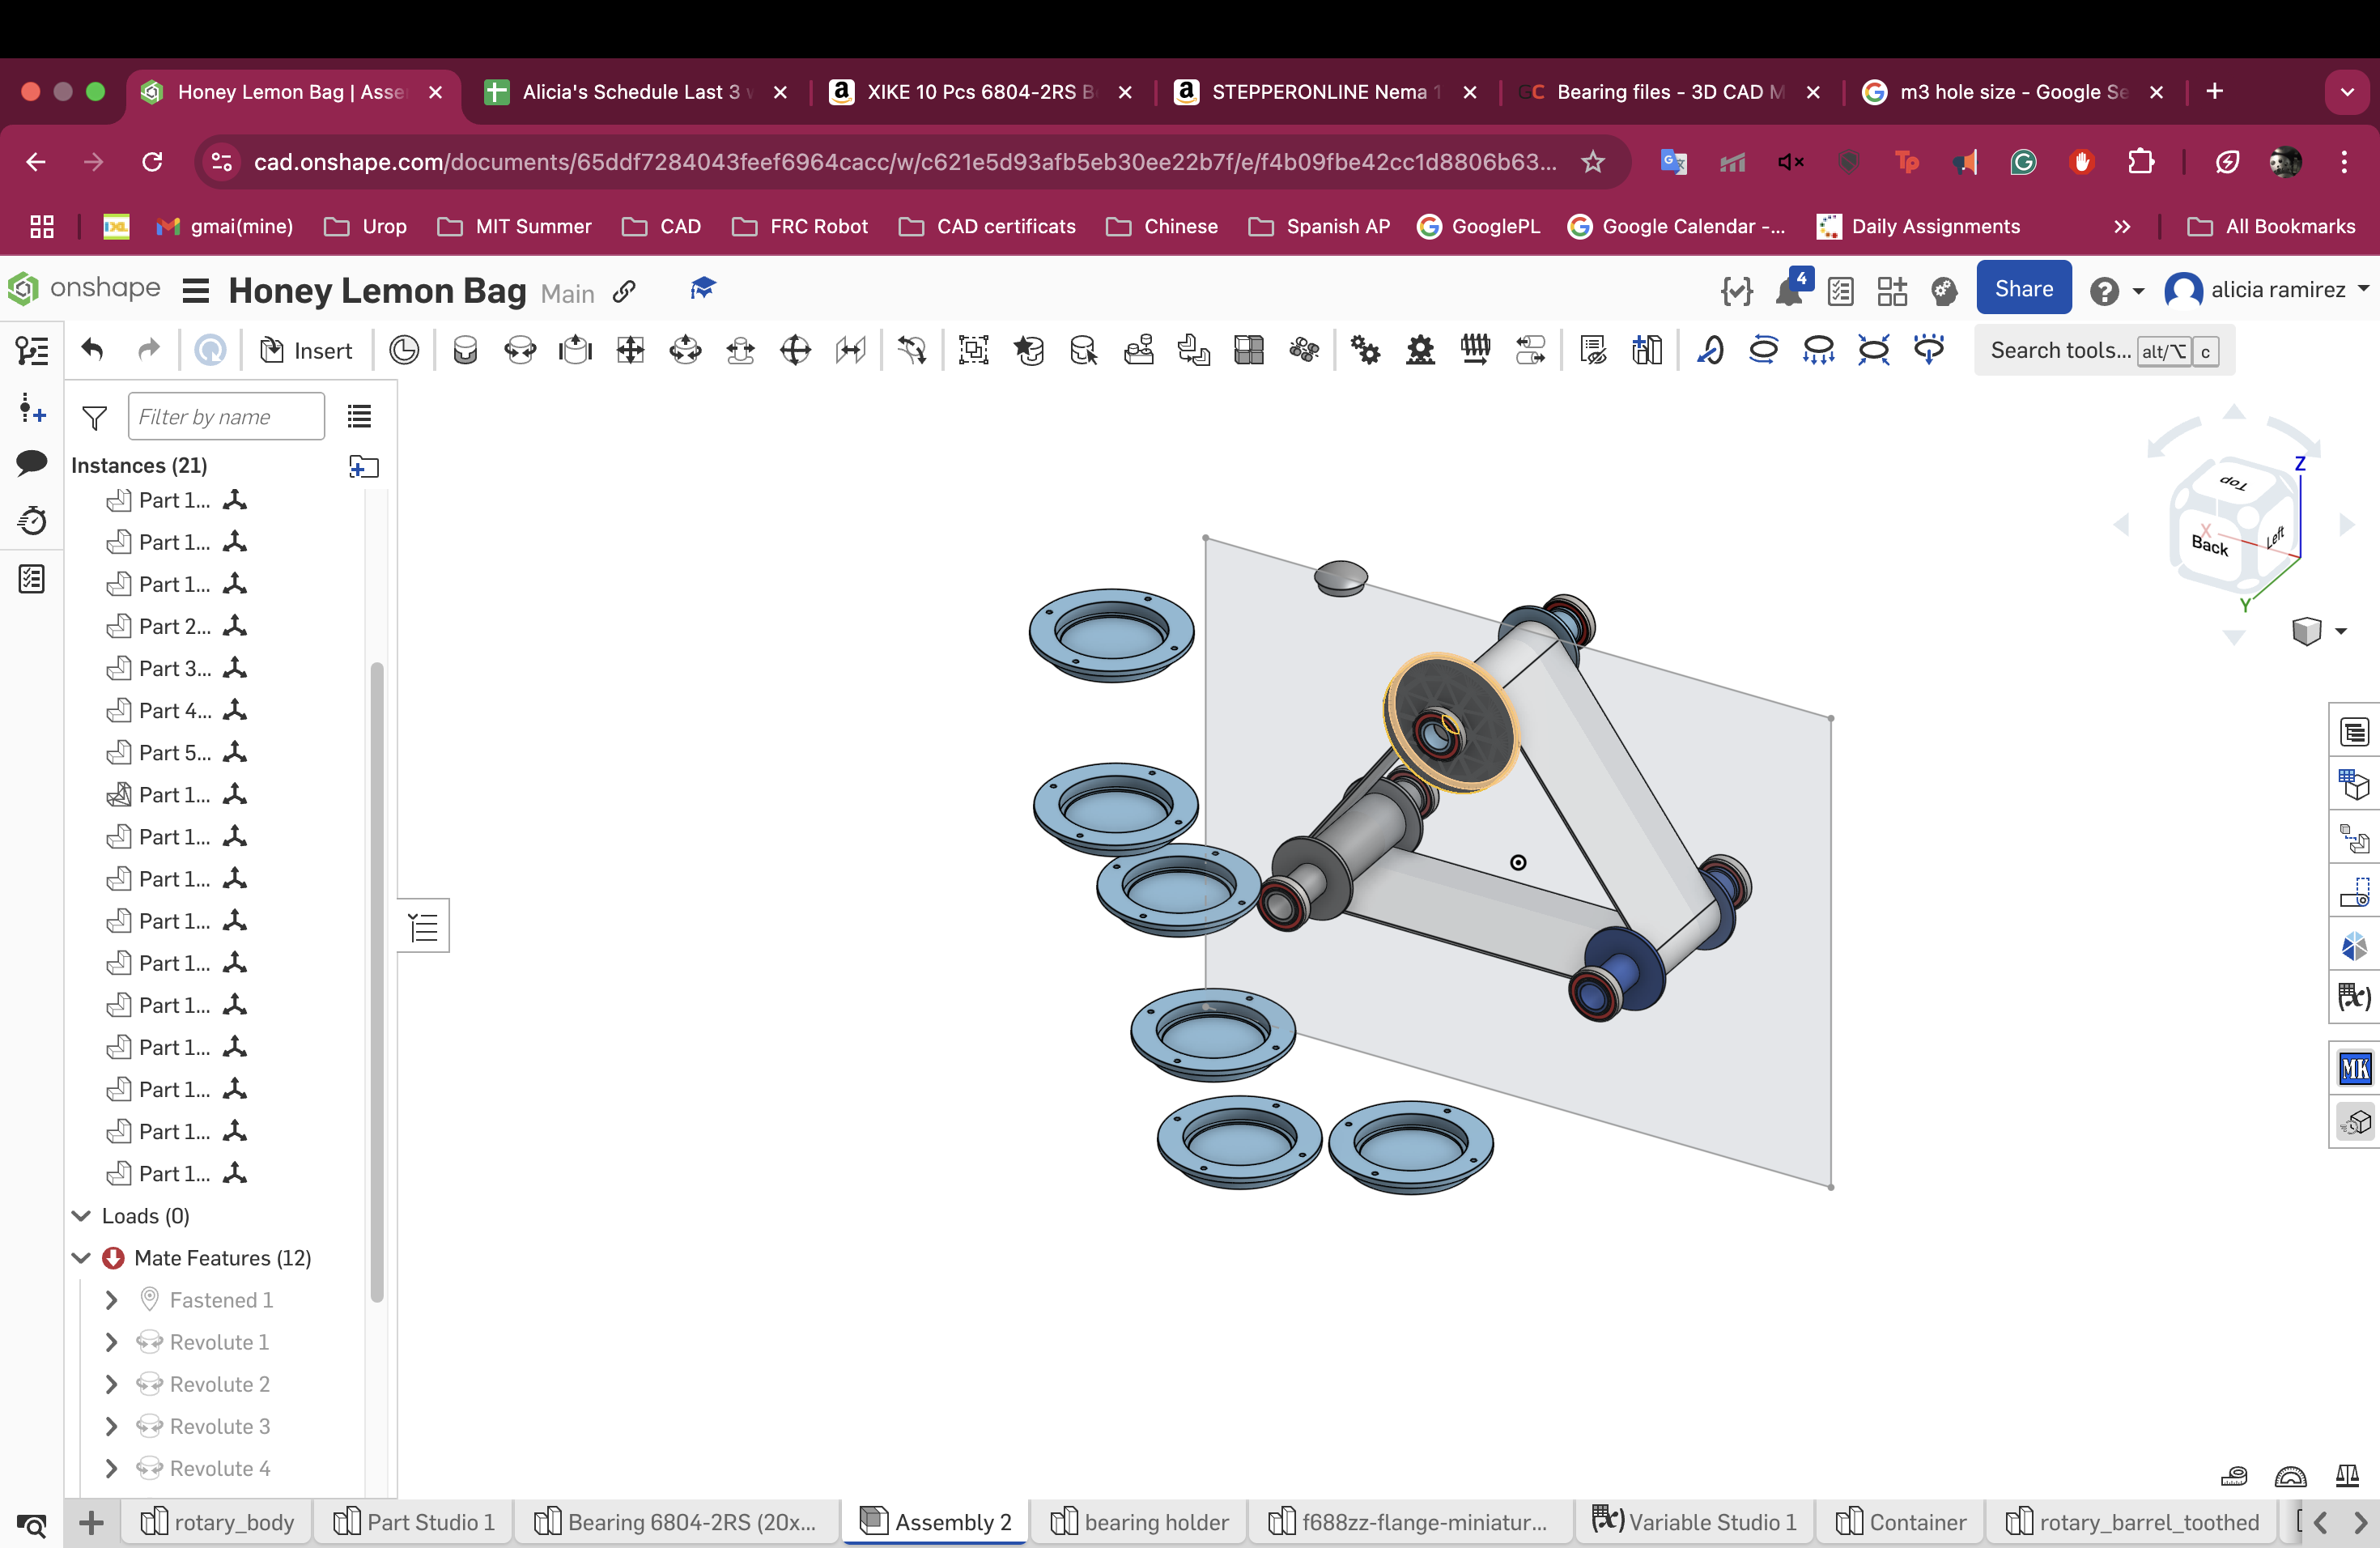The width and height of the screenshot is (2380, 1548).
Task: Click the Share button
Action: point(2024,289)
